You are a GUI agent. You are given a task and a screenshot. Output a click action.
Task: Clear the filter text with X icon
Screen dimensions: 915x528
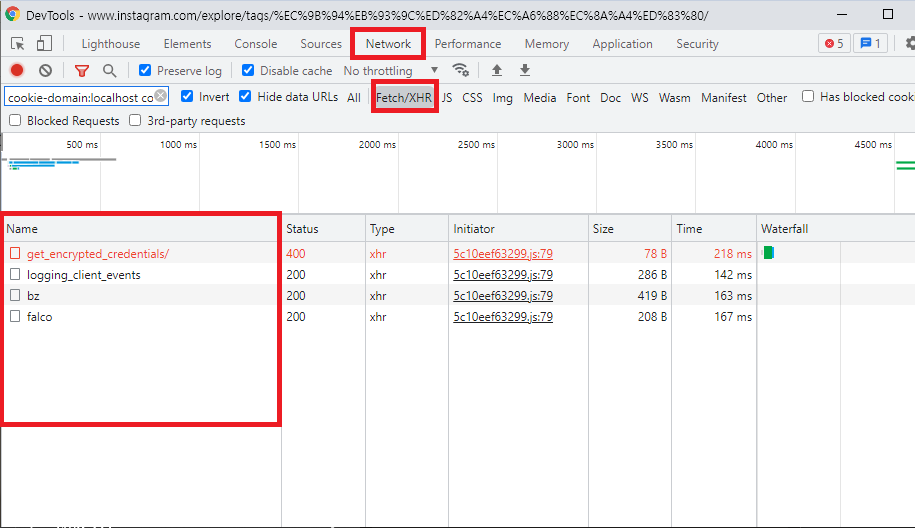click(160, 96)
